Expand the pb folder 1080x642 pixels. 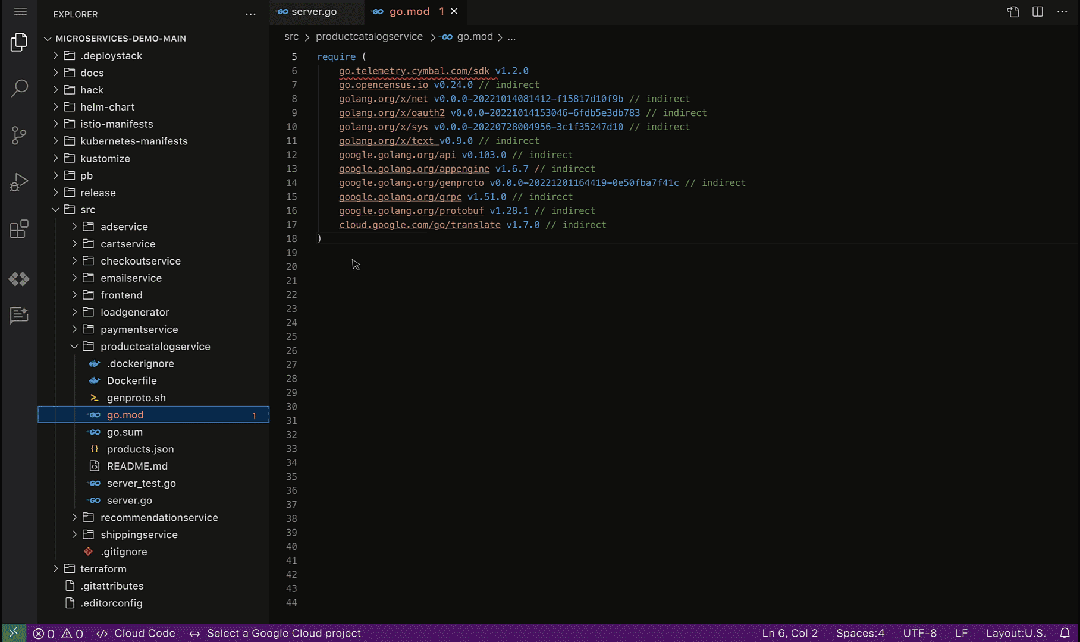click(x=86, y=176)
